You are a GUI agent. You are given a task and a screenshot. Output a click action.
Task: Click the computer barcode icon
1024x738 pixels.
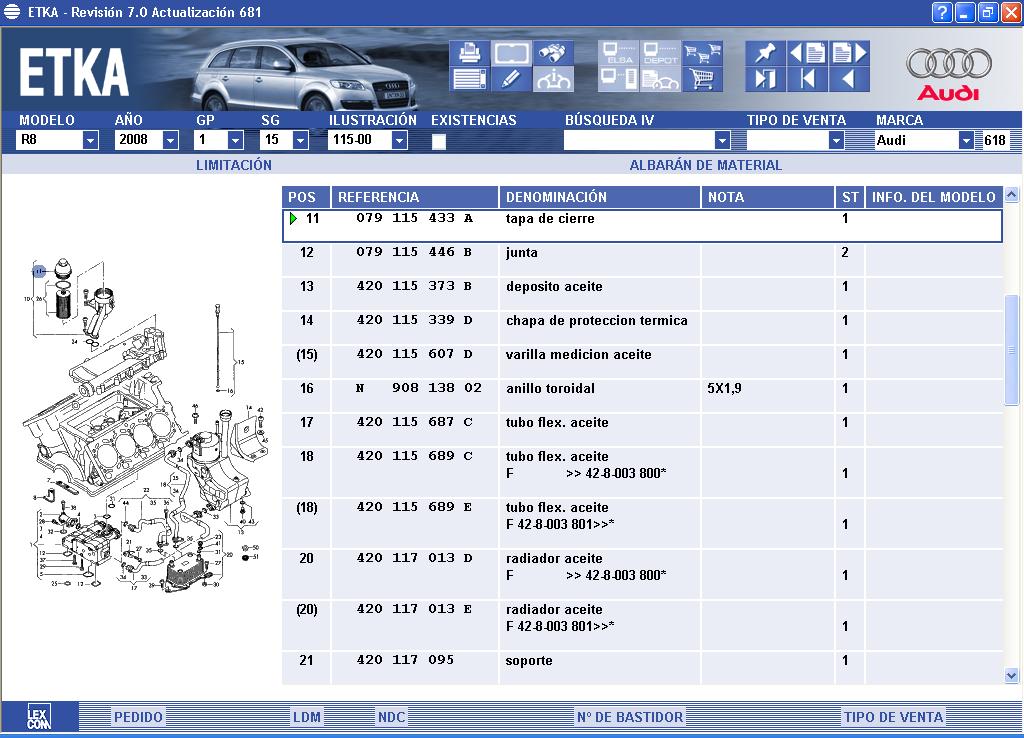618,79
